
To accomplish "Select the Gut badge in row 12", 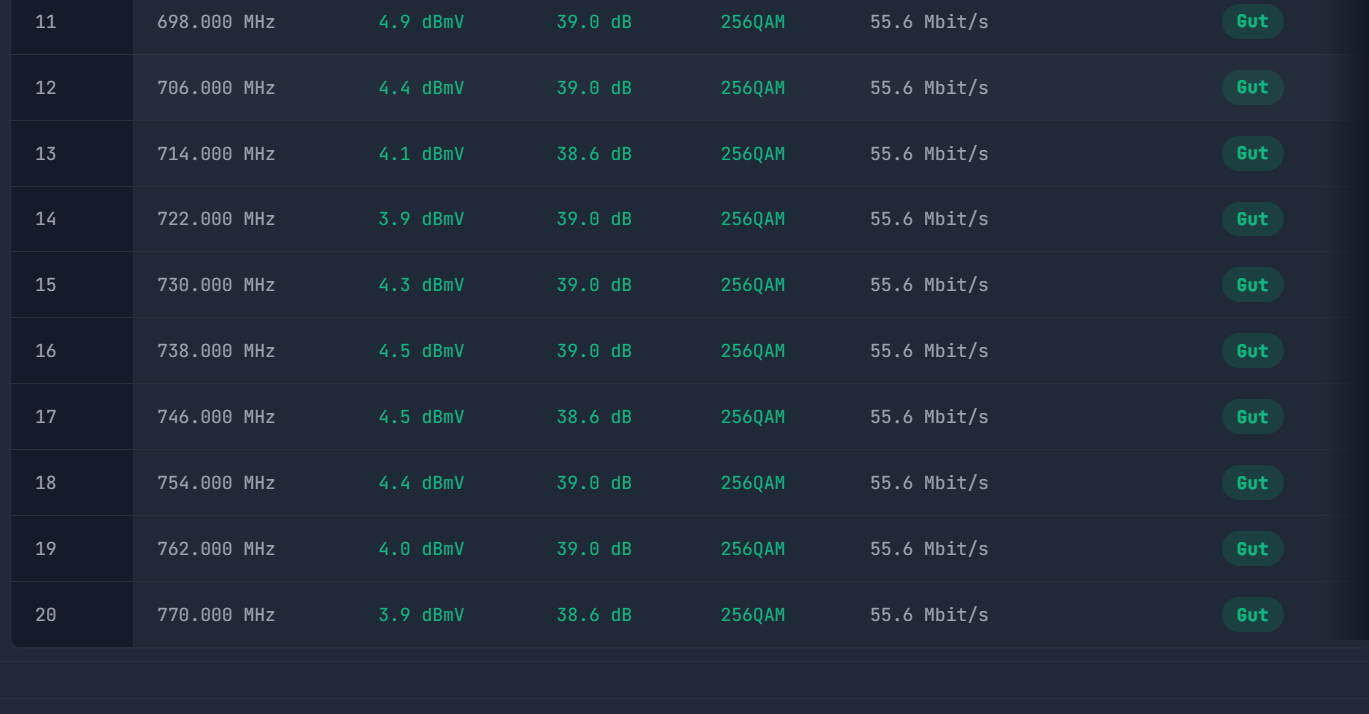I will [1252, 87].
